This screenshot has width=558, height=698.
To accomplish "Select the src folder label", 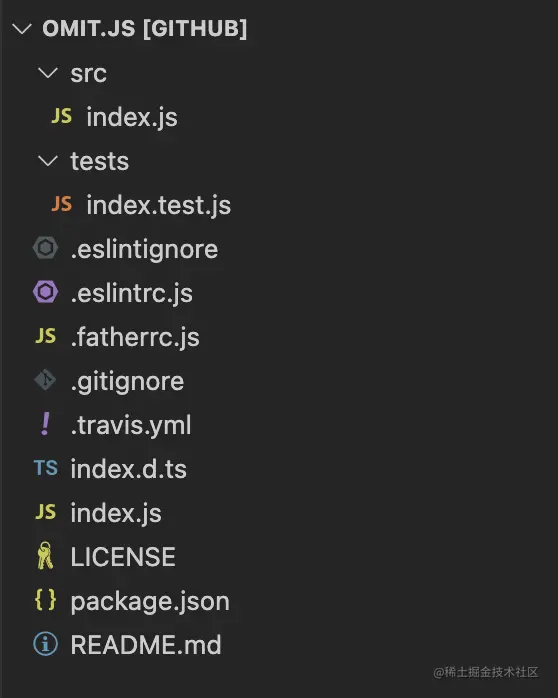I will pos(89,73).
